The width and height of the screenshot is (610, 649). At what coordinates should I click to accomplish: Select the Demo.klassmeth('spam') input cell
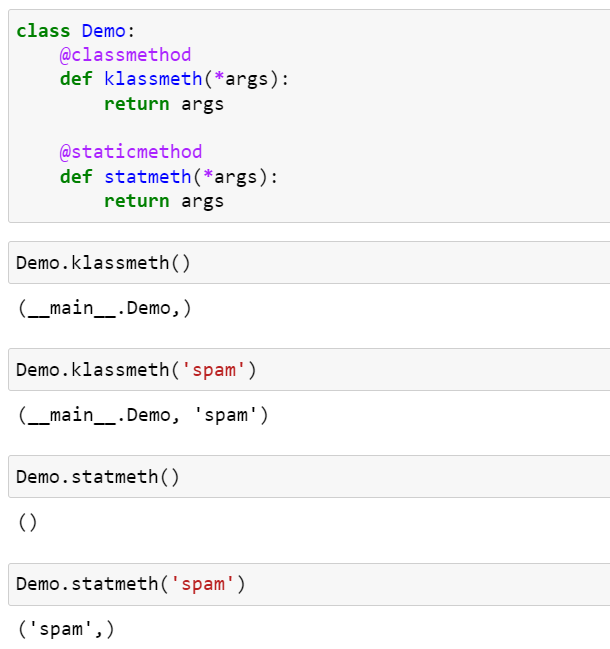pyautogui.click(x=309, y=370)
